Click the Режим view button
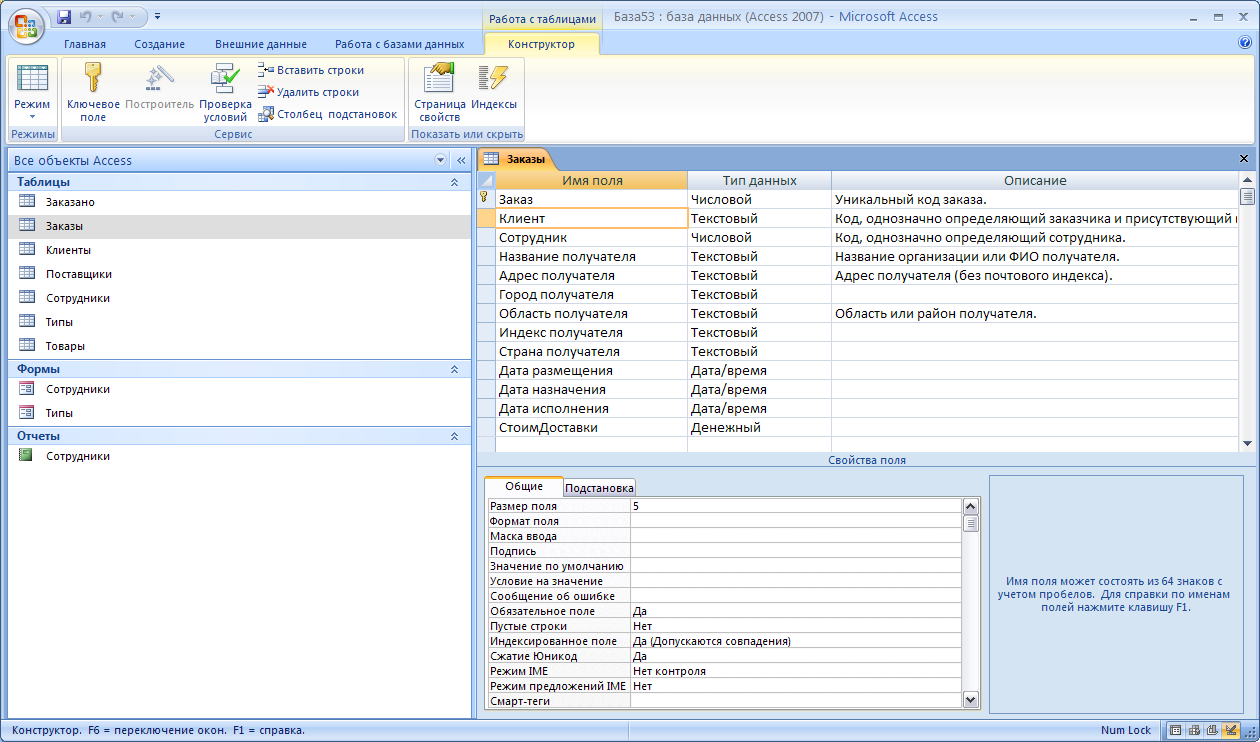This screenshot has width=1260, height=742. 32,92
